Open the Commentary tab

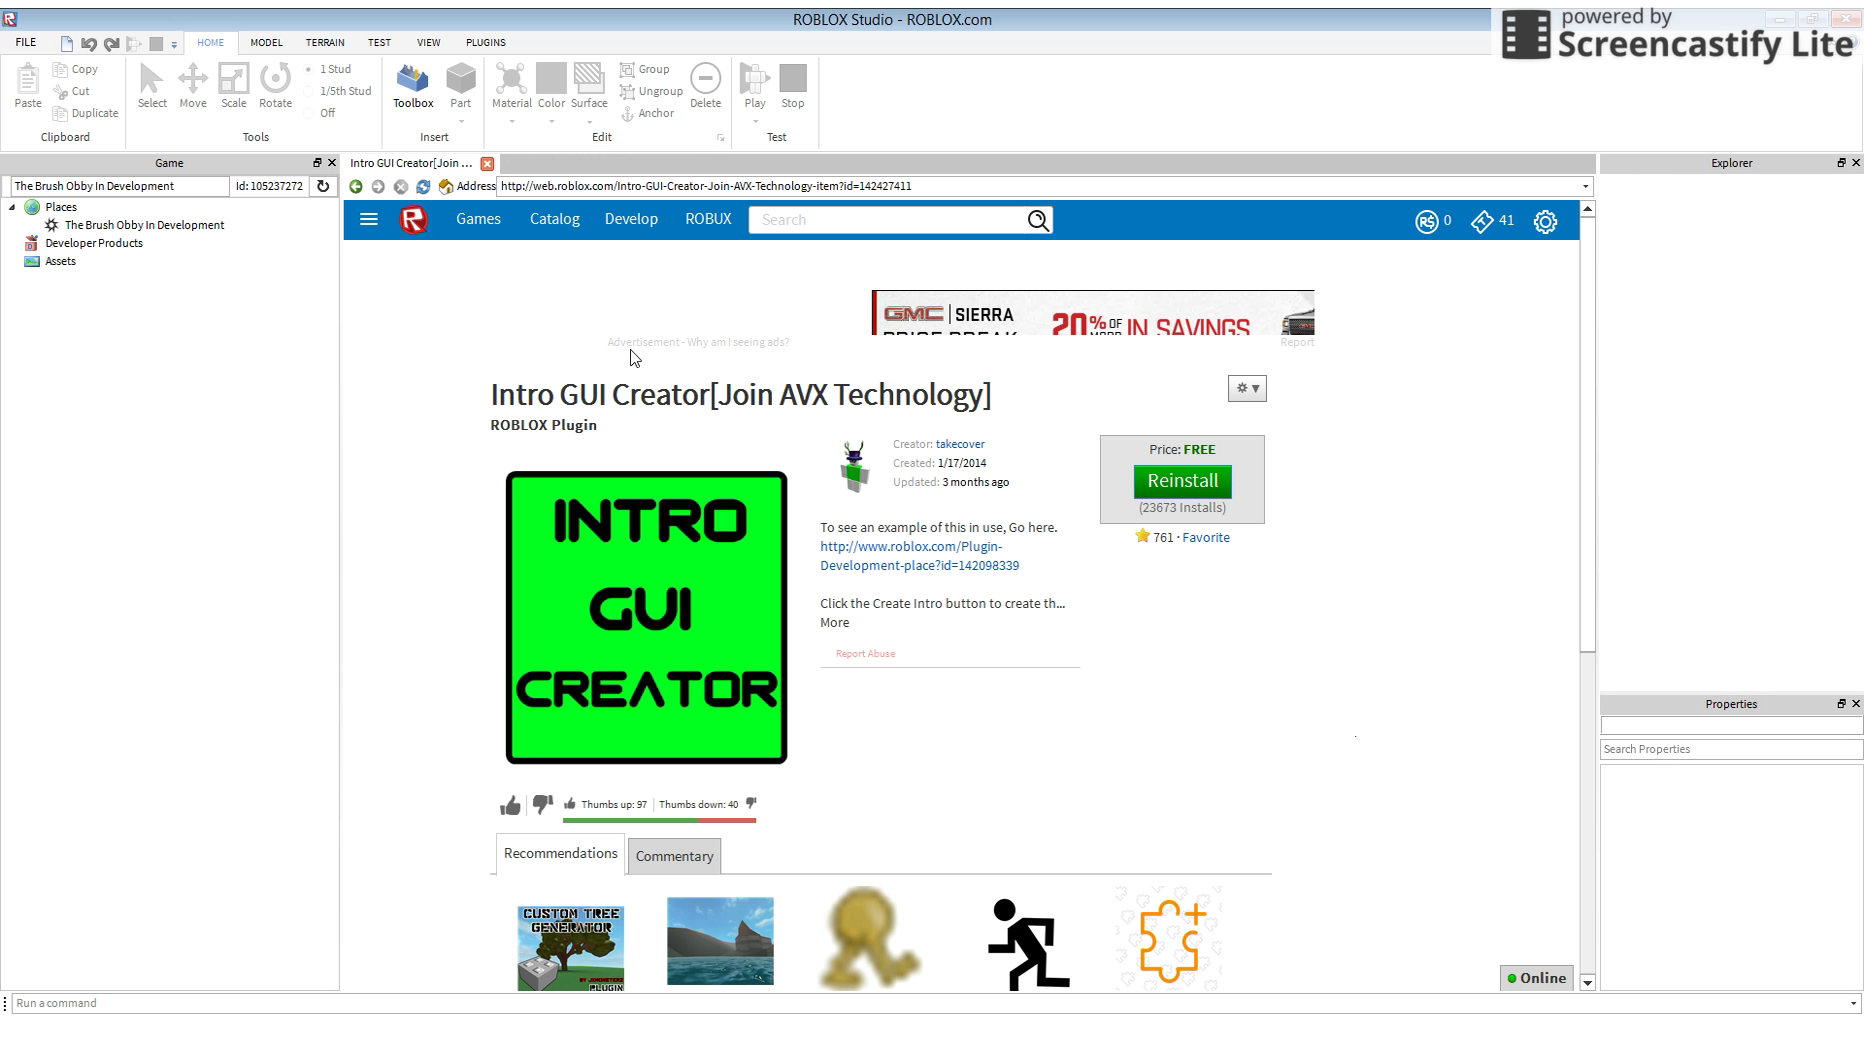tap(674, 857)
